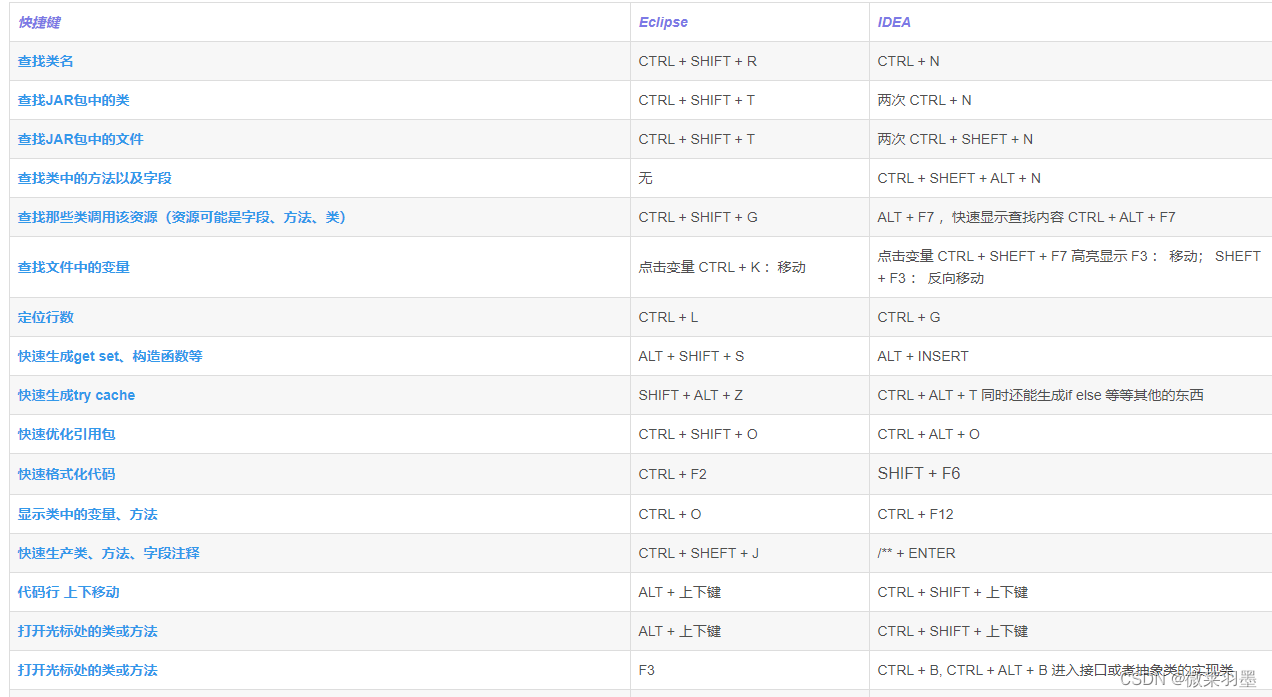The image size is (1272, 697).
Task: Click the SHIFT + ALT + Z cell
Action: pyautogui.click(x=691, y=395)
